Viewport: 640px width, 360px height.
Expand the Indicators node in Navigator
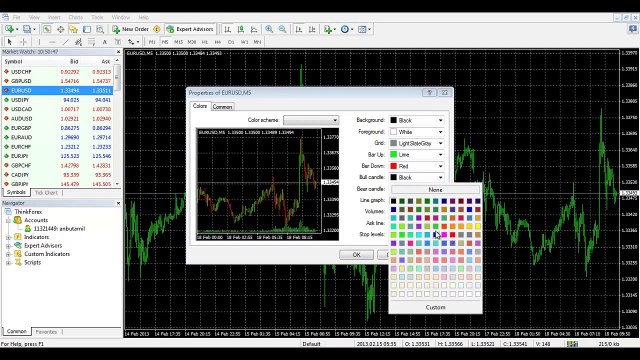tap(8, 237)
